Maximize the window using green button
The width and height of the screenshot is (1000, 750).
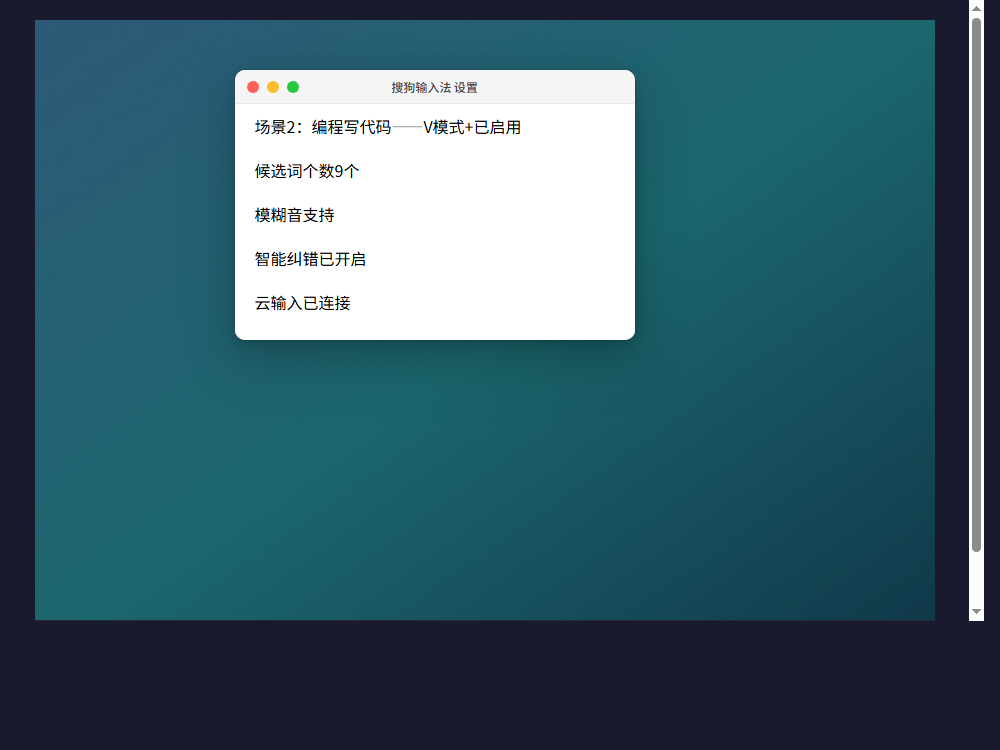tap(293, 87)
